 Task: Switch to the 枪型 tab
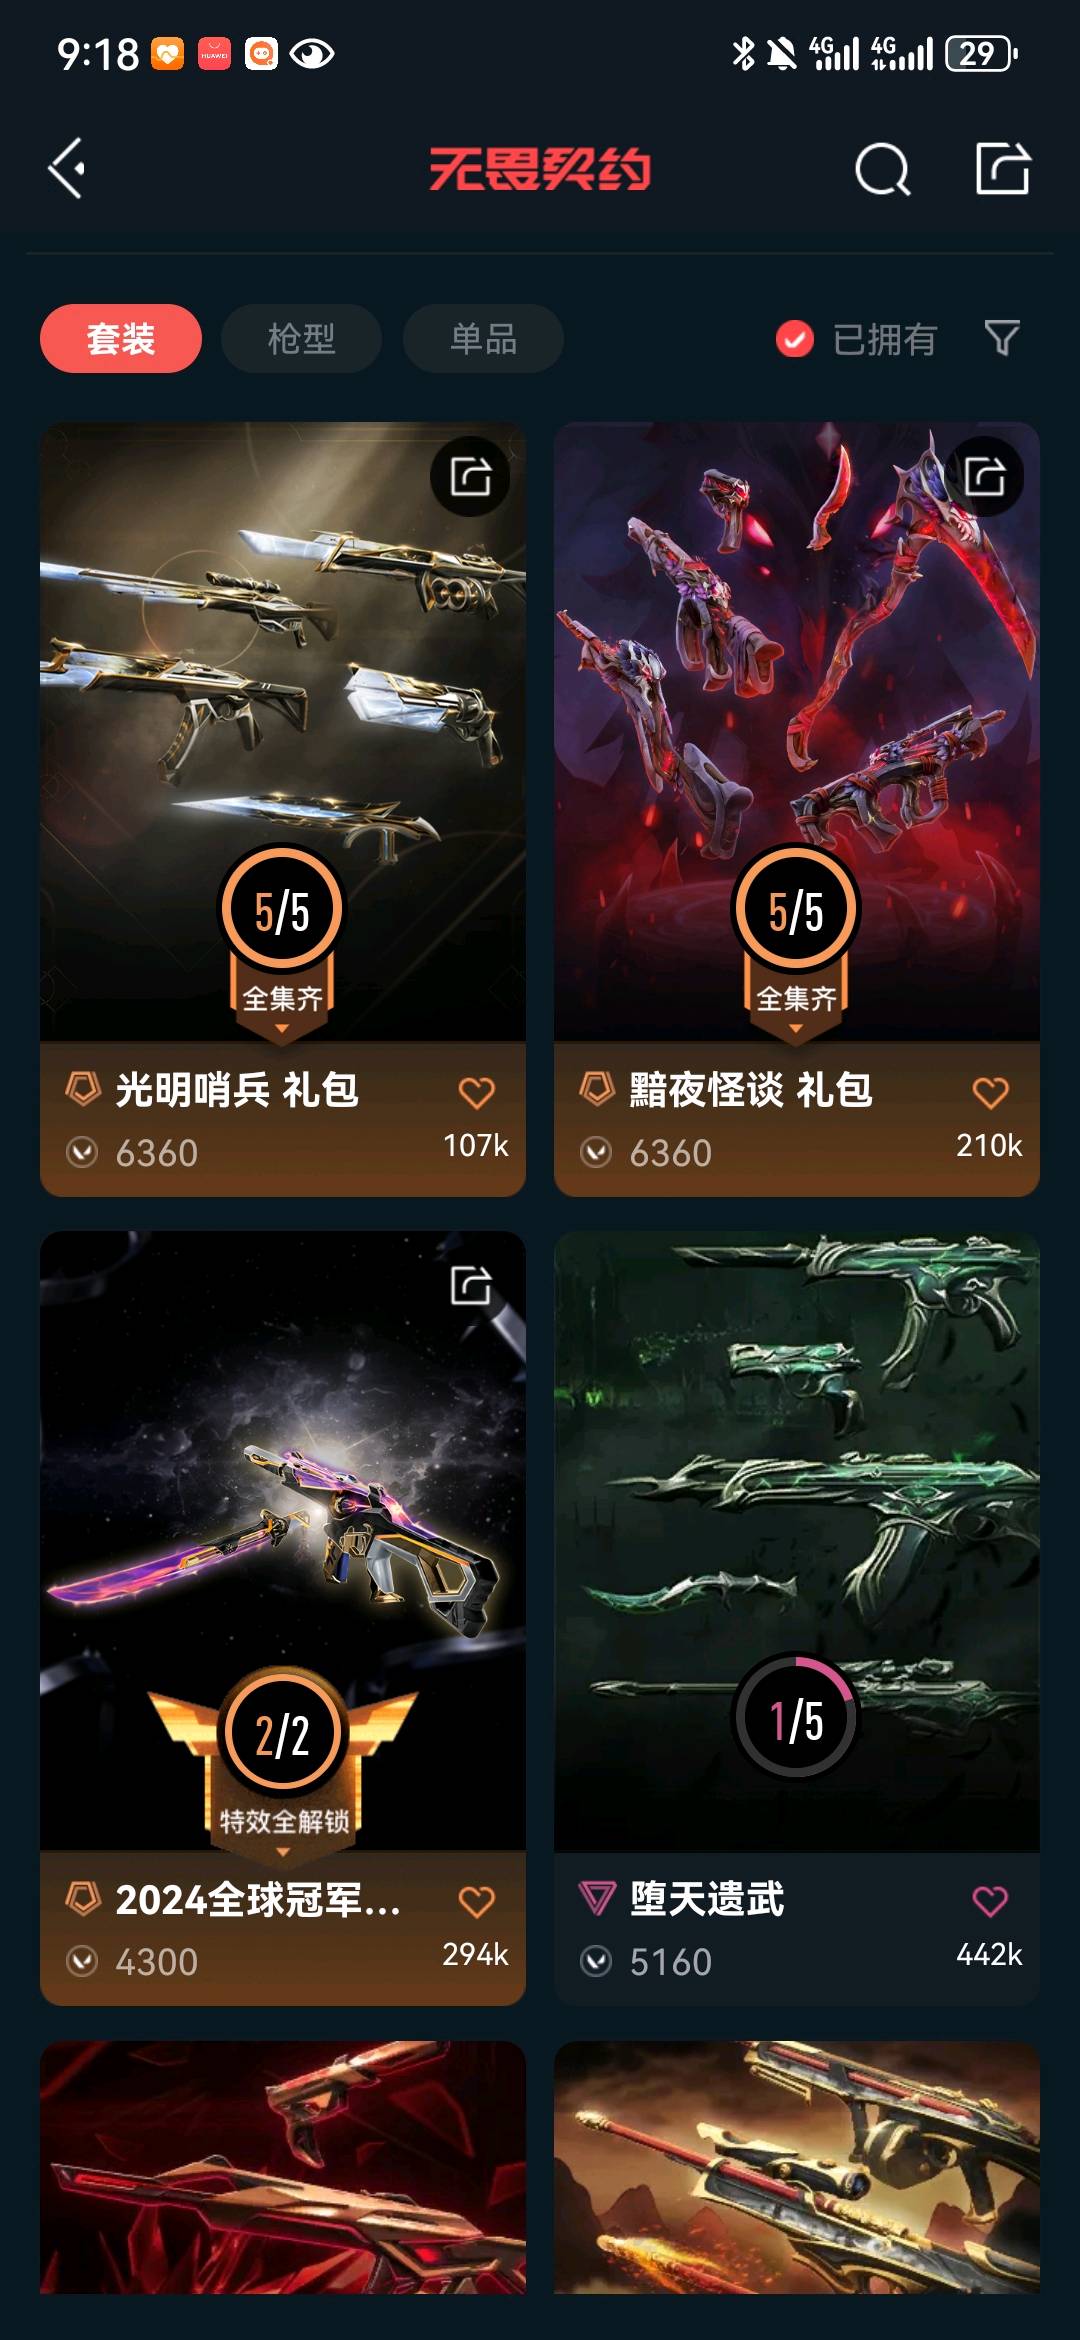(x=301, y=339)
